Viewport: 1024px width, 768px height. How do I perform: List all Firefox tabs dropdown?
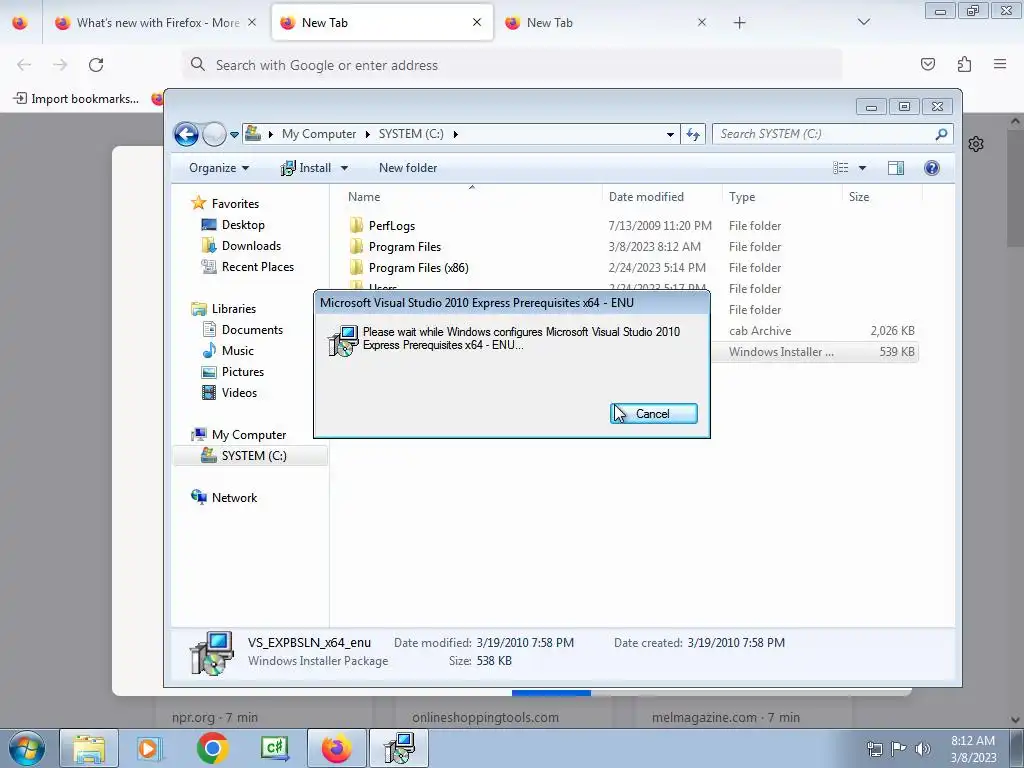pyautogui.click(x=863, y=22)
